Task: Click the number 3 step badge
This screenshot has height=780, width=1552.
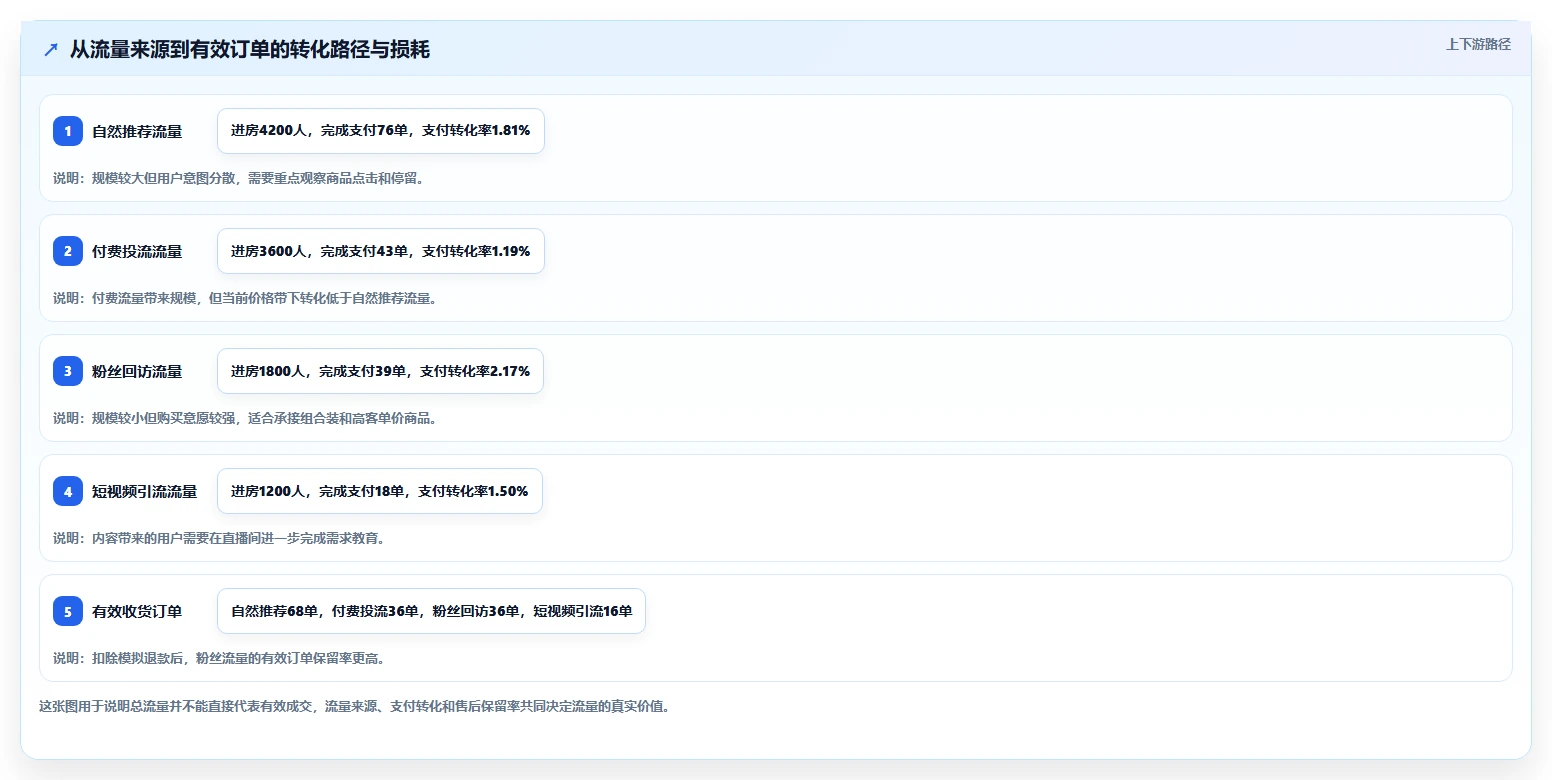Action: (x=68, y=371)
